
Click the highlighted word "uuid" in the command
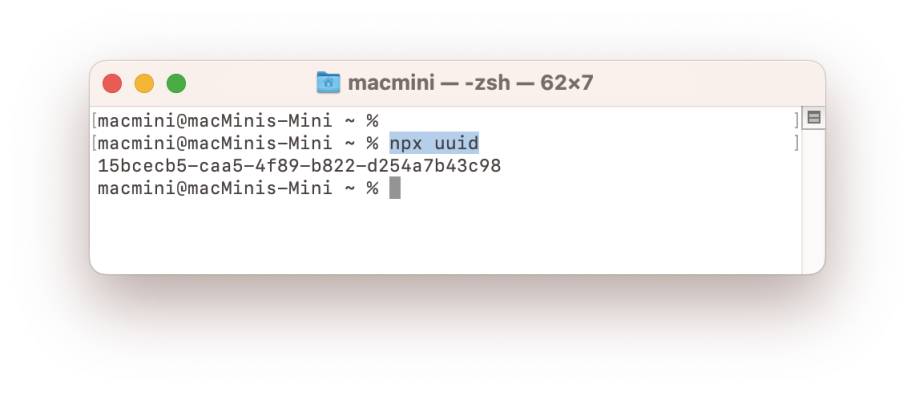456,143
